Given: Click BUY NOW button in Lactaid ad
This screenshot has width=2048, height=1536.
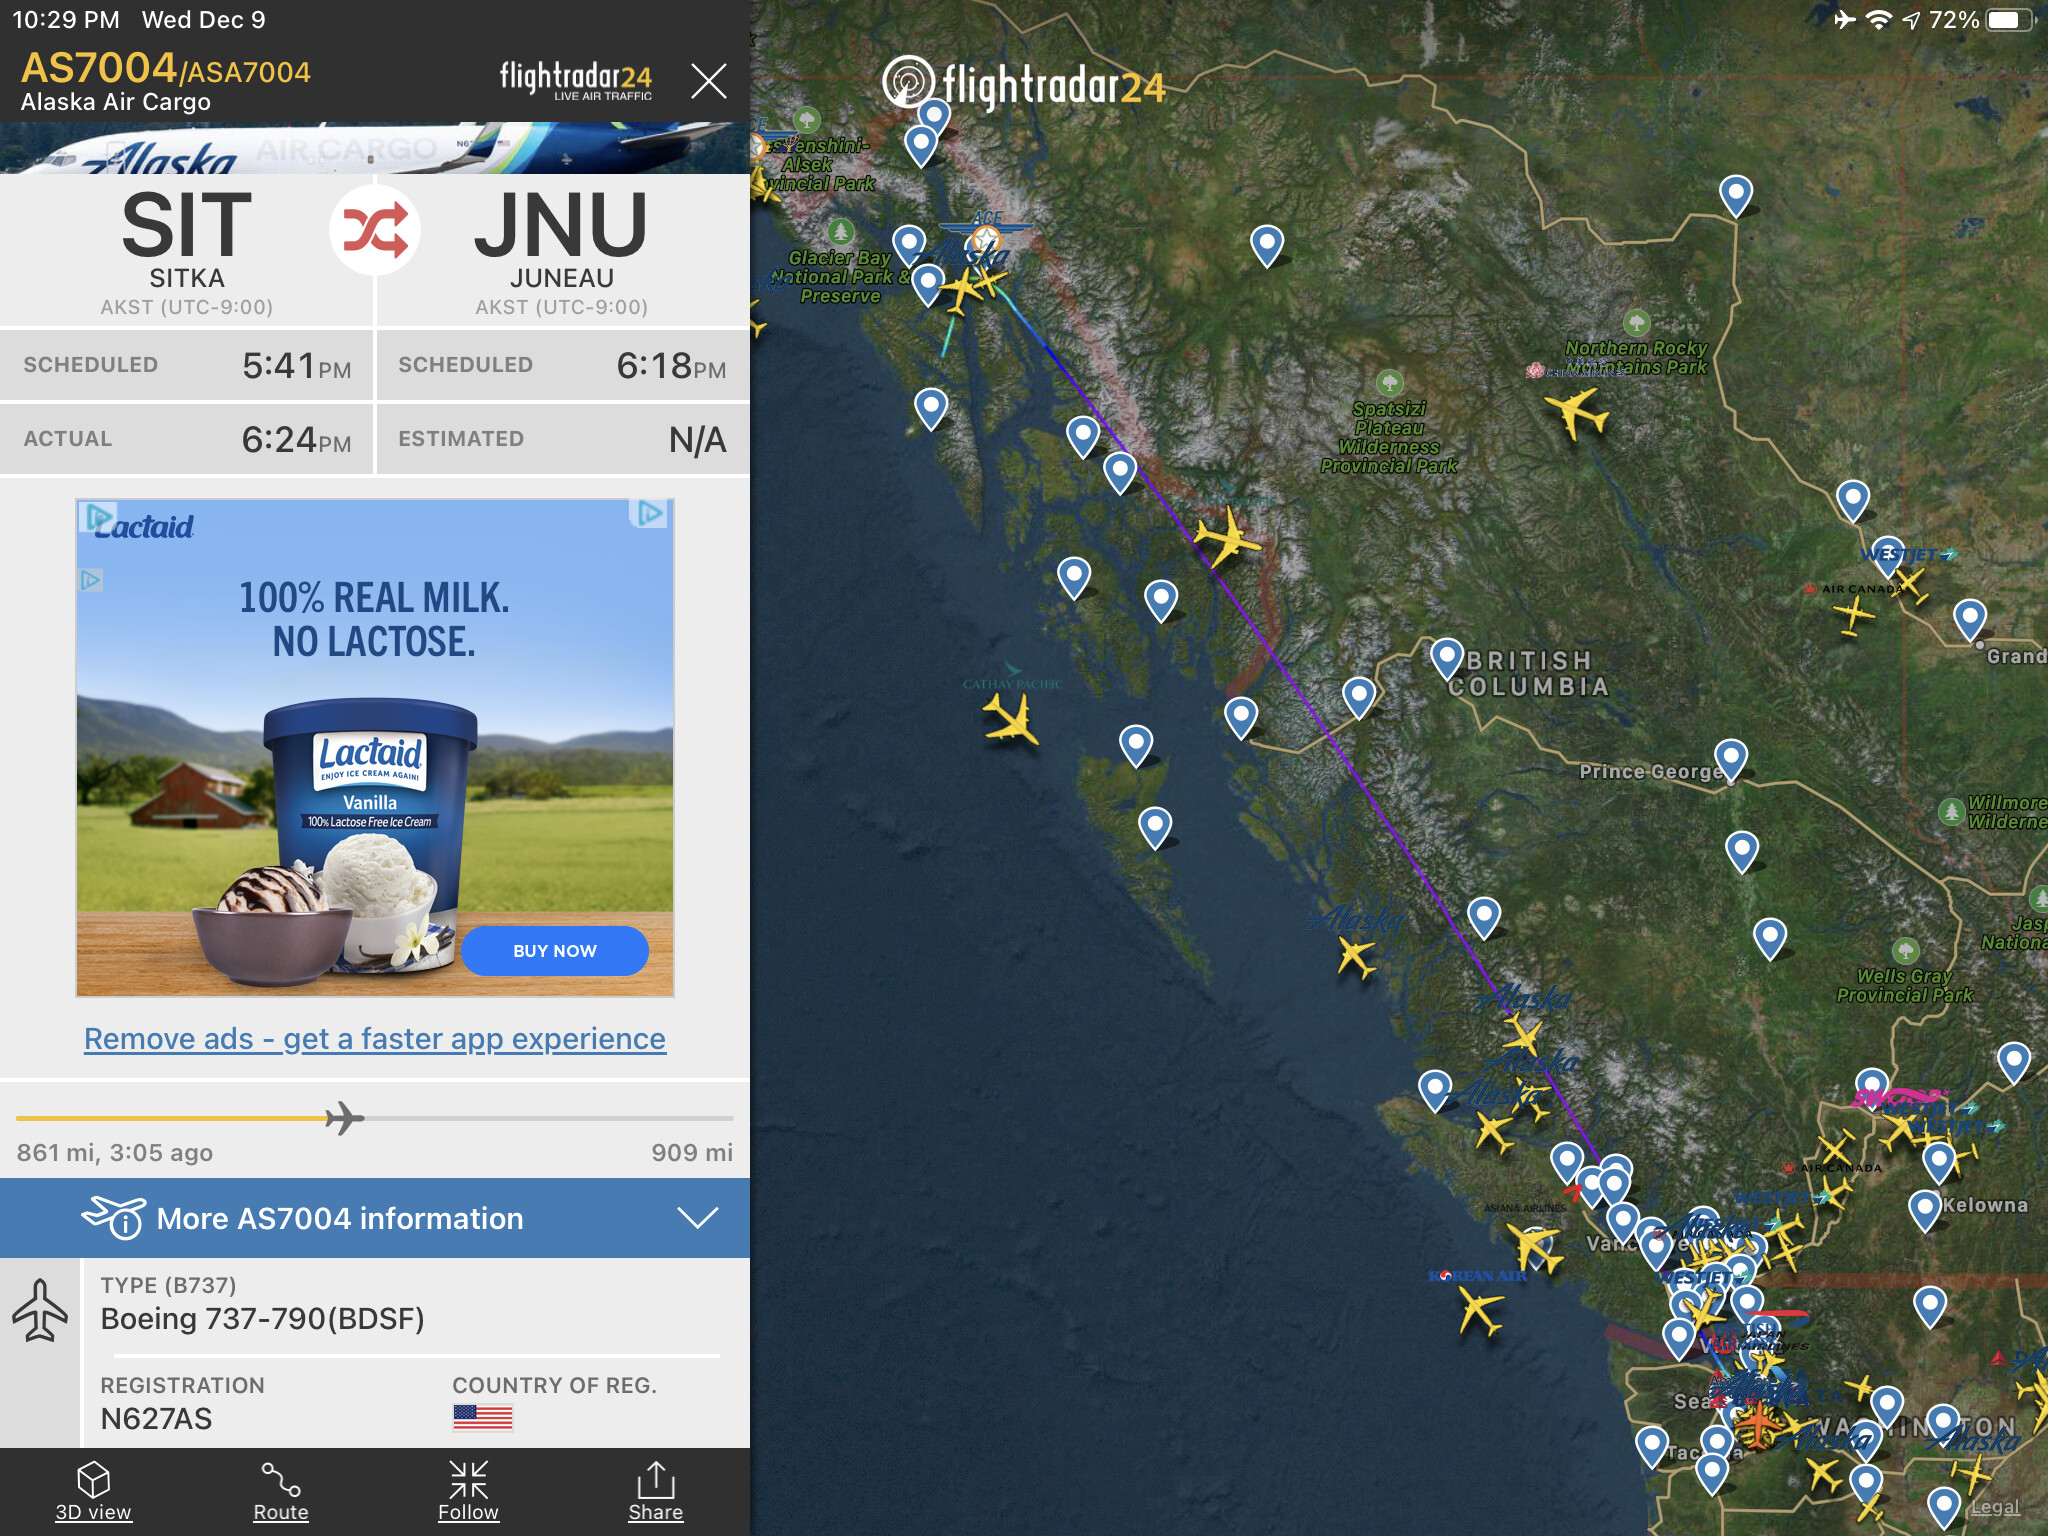Looking at the screenshot, I should 555,951.
